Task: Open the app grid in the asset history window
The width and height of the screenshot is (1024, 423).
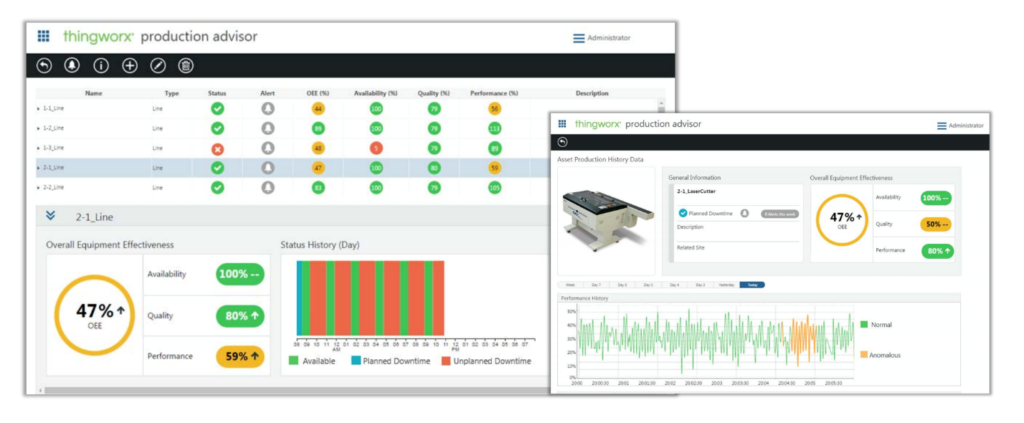Action: 562,123
